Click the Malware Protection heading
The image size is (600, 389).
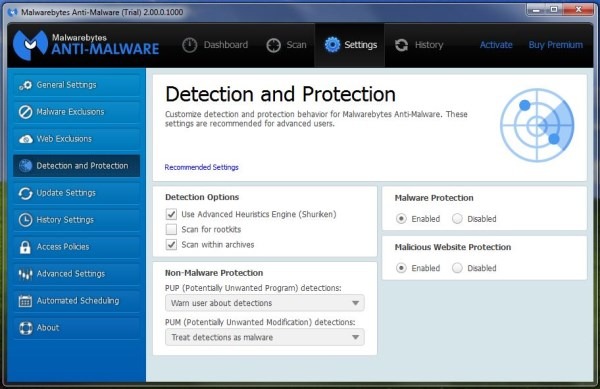434,198
